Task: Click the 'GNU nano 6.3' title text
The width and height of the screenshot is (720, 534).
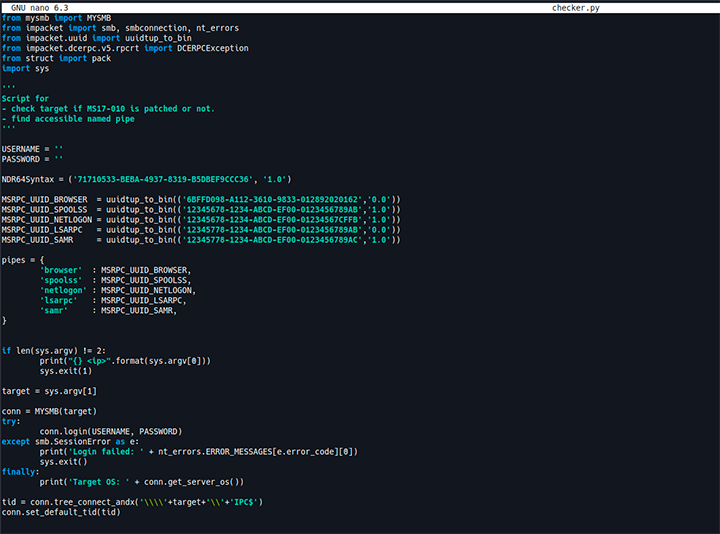Action: click(39, 8)
